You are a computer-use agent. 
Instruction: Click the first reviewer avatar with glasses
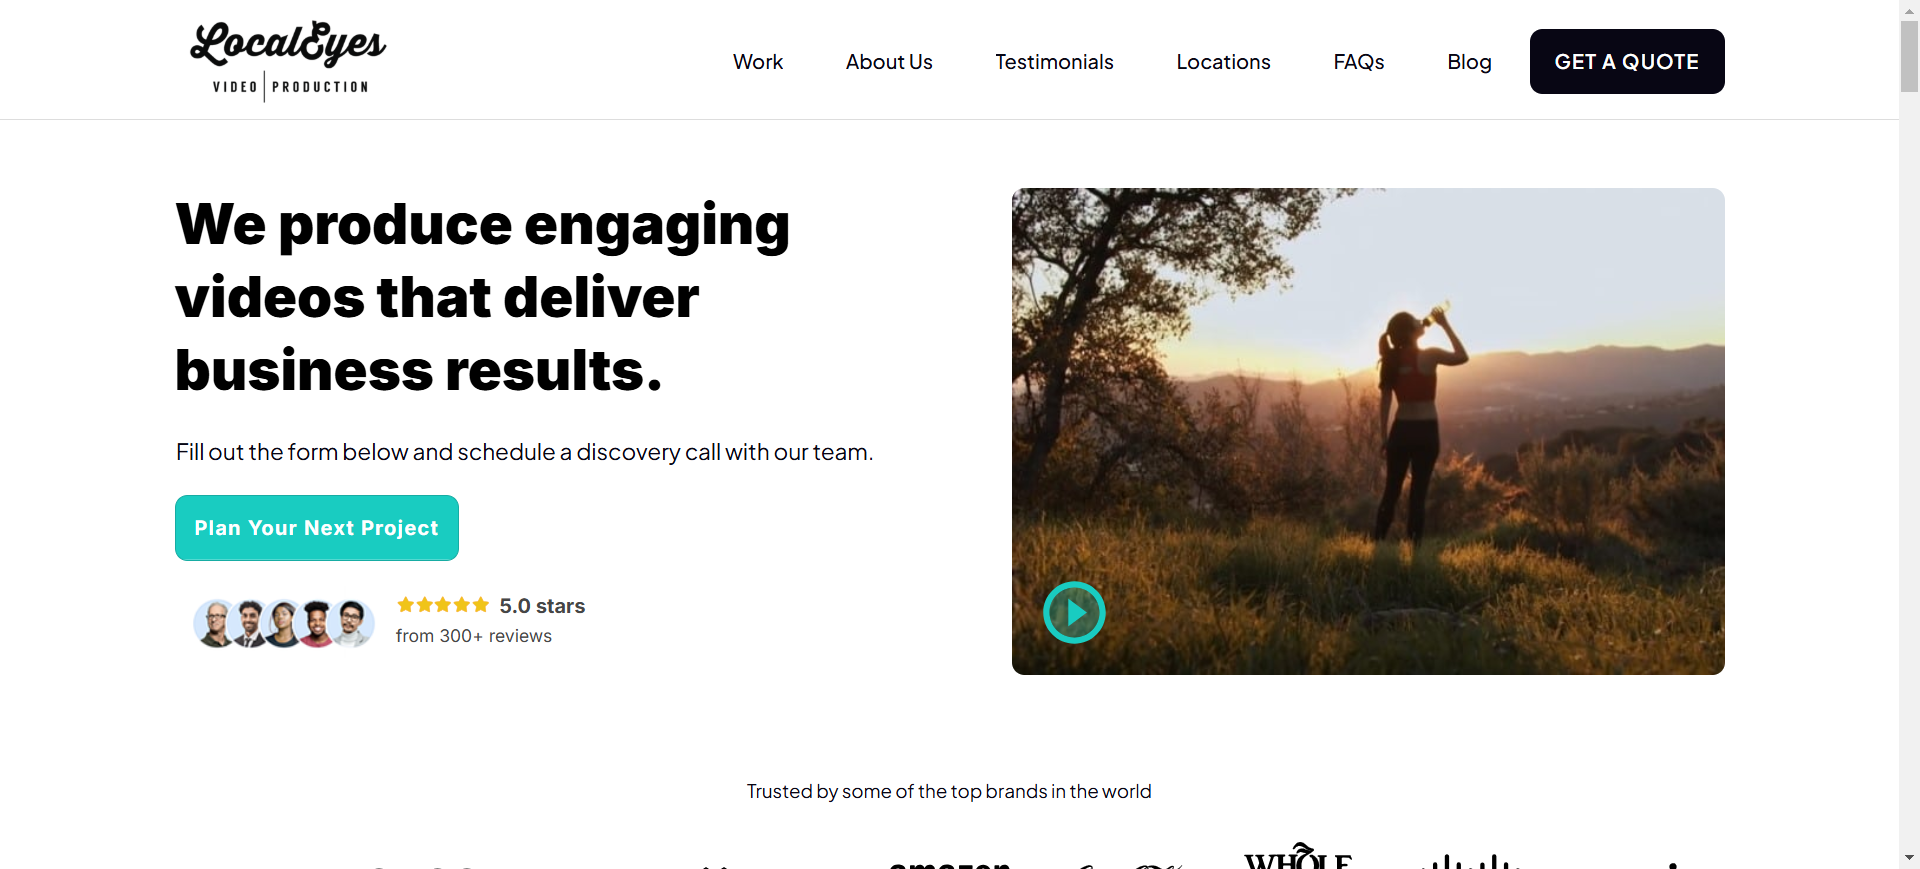(215, 624)
